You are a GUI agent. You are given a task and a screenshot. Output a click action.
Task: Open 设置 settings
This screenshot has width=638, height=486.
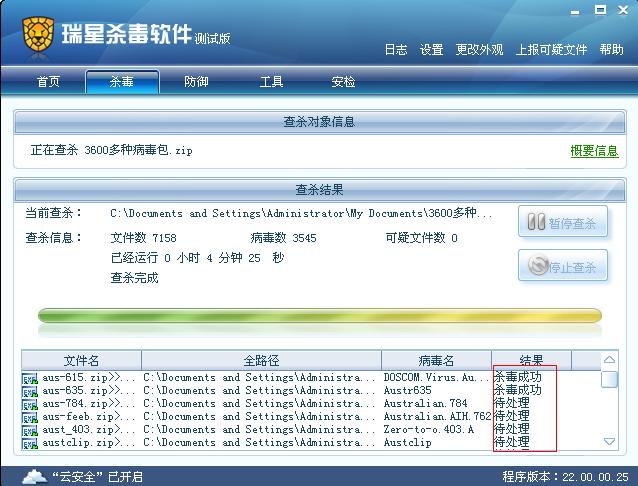coord(431,50)
